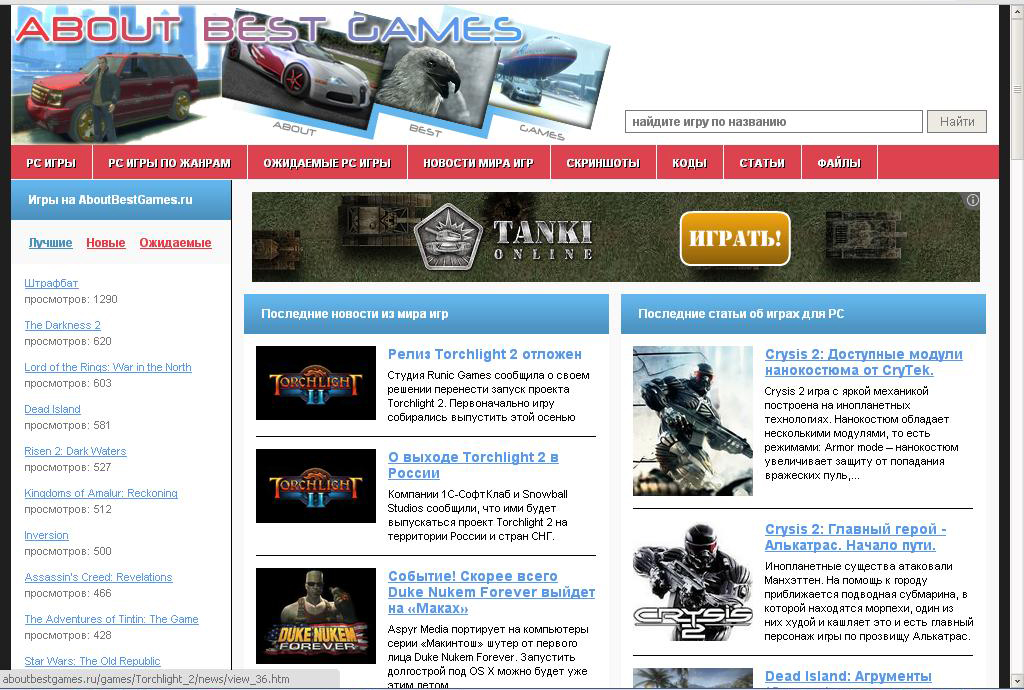Open НОВОСТИ МИРА ИГР menu
The height and width of the screenshot is (690, 1024).
tap(479, 163)
